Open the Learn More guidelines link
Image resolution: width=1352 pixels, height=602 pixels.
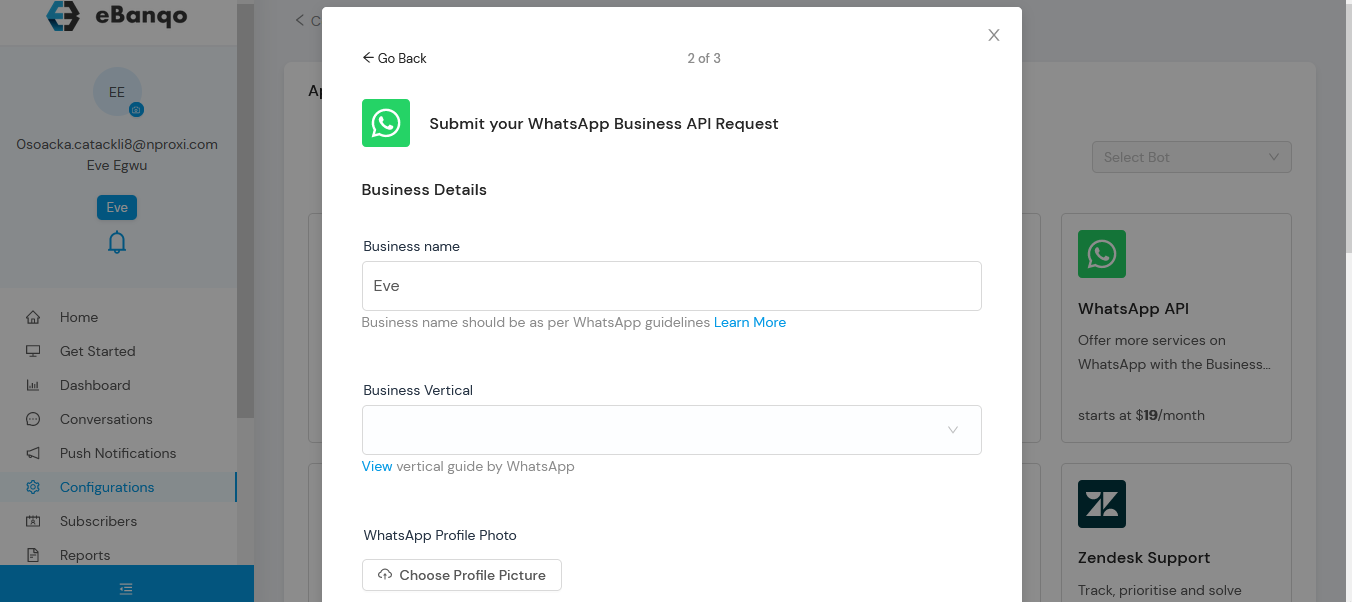[749, 322]
